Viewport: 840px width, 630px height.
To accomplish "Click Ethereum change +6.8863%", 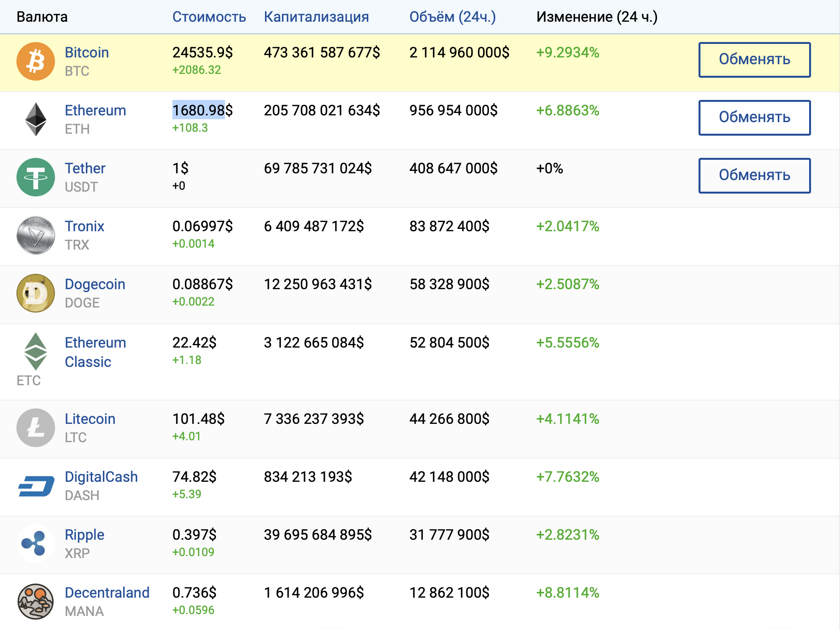I will pyautogui.click(x=568, y=110).
